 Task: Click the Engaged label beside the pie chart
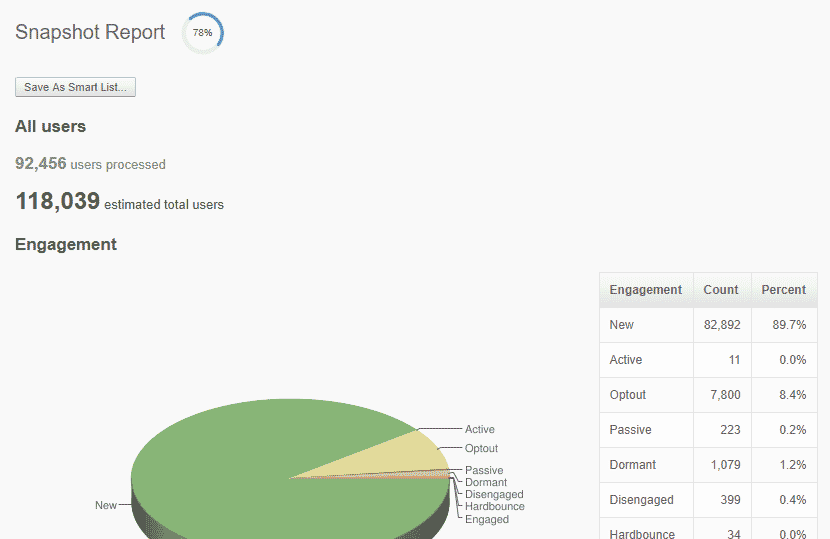[x=486, y=520]
